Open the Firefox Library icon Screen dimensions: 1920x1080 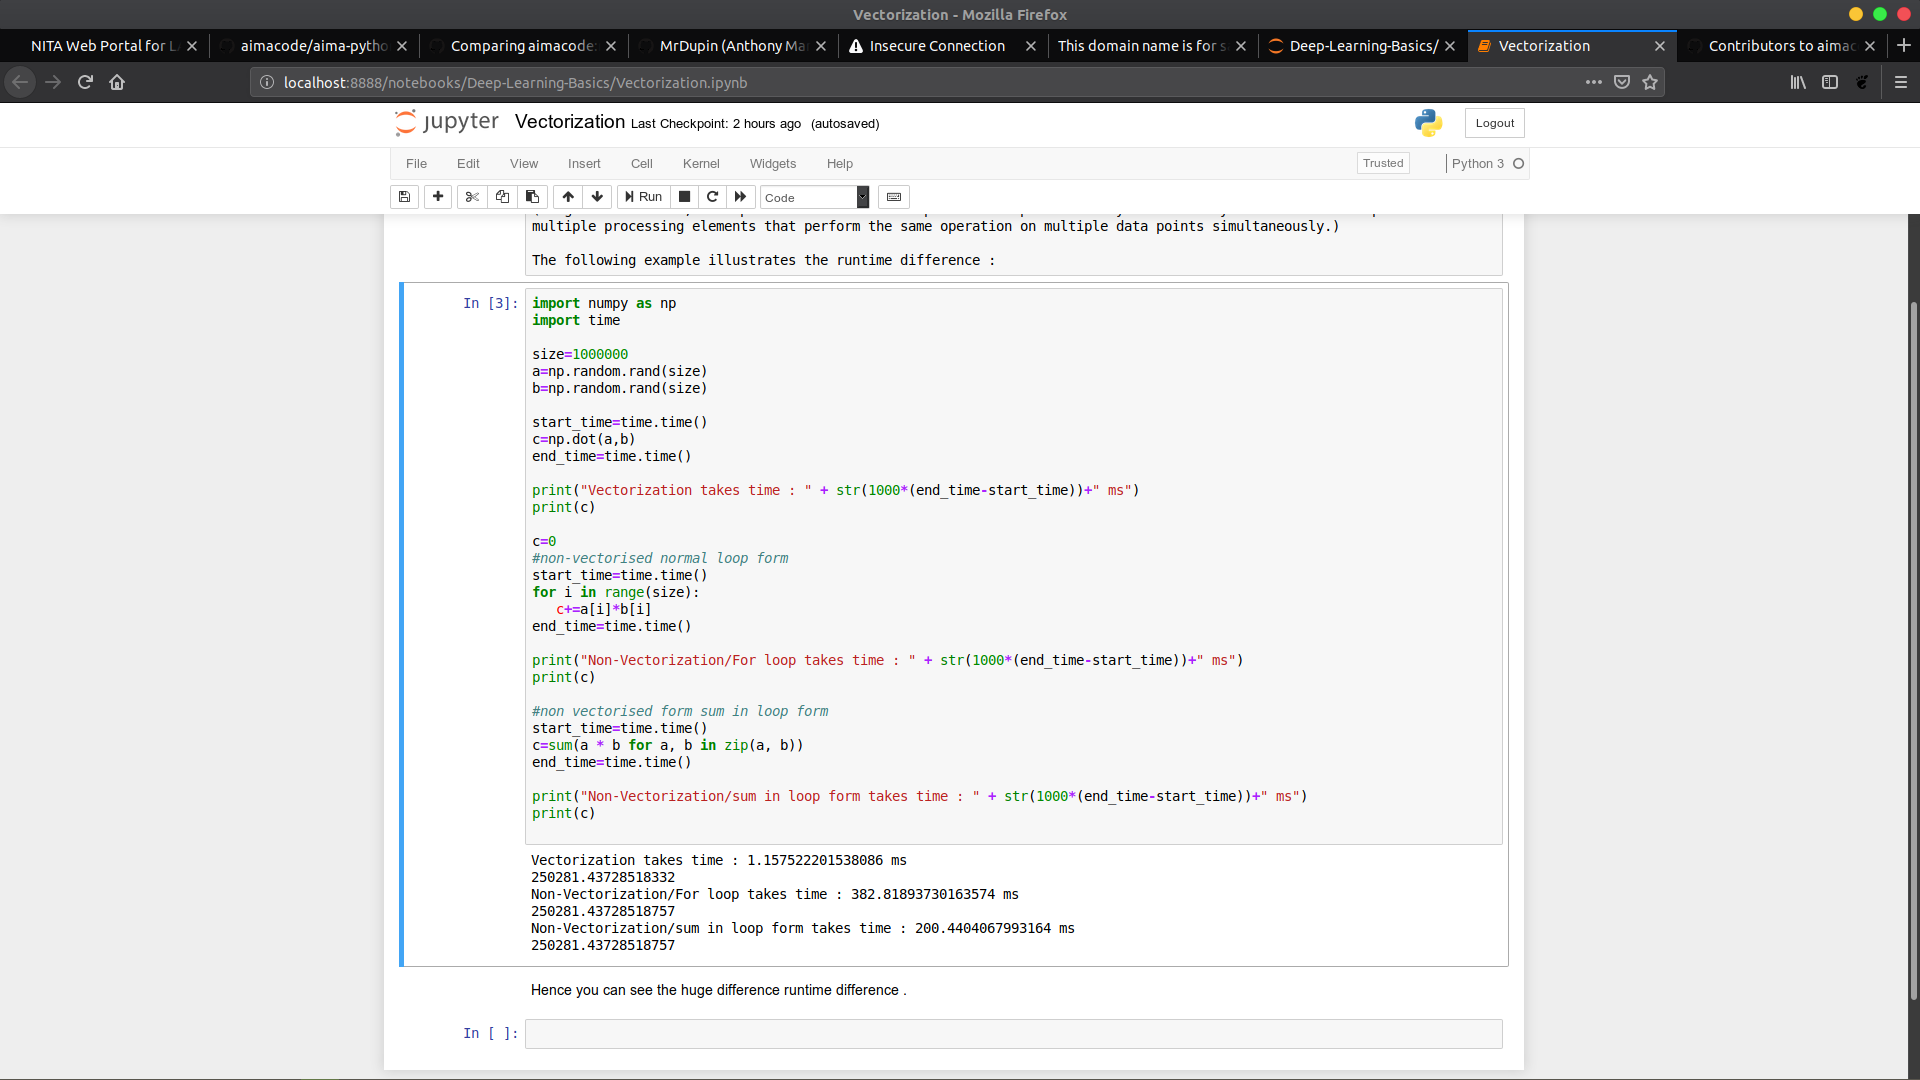(1798, 82)
